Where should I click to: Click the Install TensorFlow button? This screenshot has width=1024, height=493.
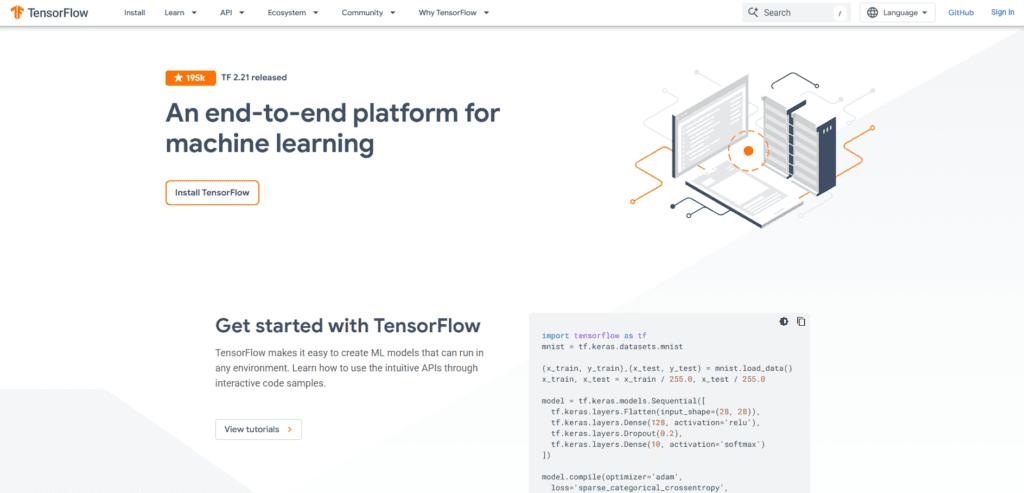pyautogui.click(x=212, y=193)
